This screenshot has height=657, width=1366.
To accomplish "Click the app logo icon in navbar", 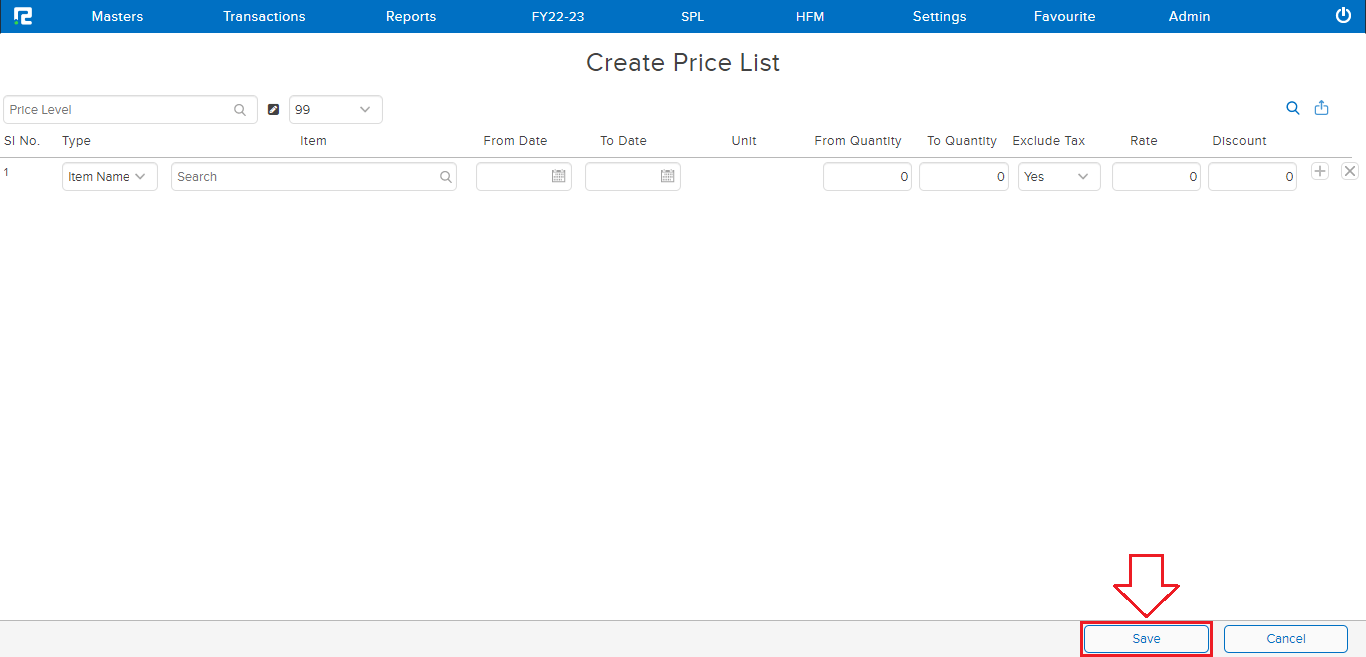I will (23, 16).
